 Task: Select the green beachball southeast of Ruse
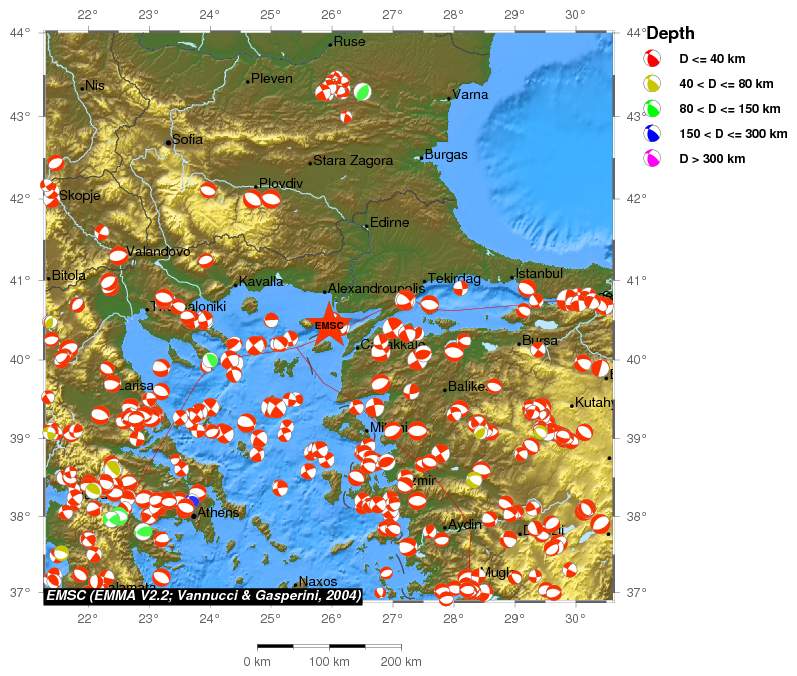pyautogui.click(x=362, y=92)
